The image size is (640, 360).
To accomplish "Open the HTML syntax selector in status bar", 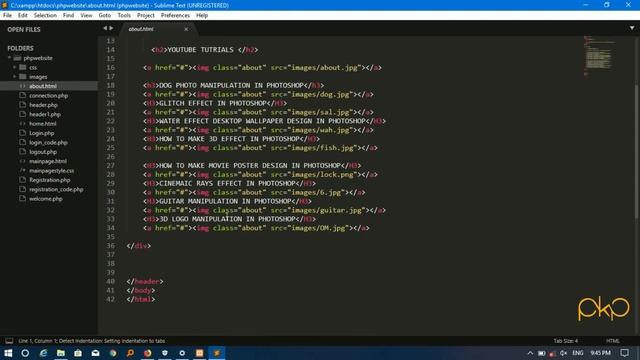I will coord(613,341).
